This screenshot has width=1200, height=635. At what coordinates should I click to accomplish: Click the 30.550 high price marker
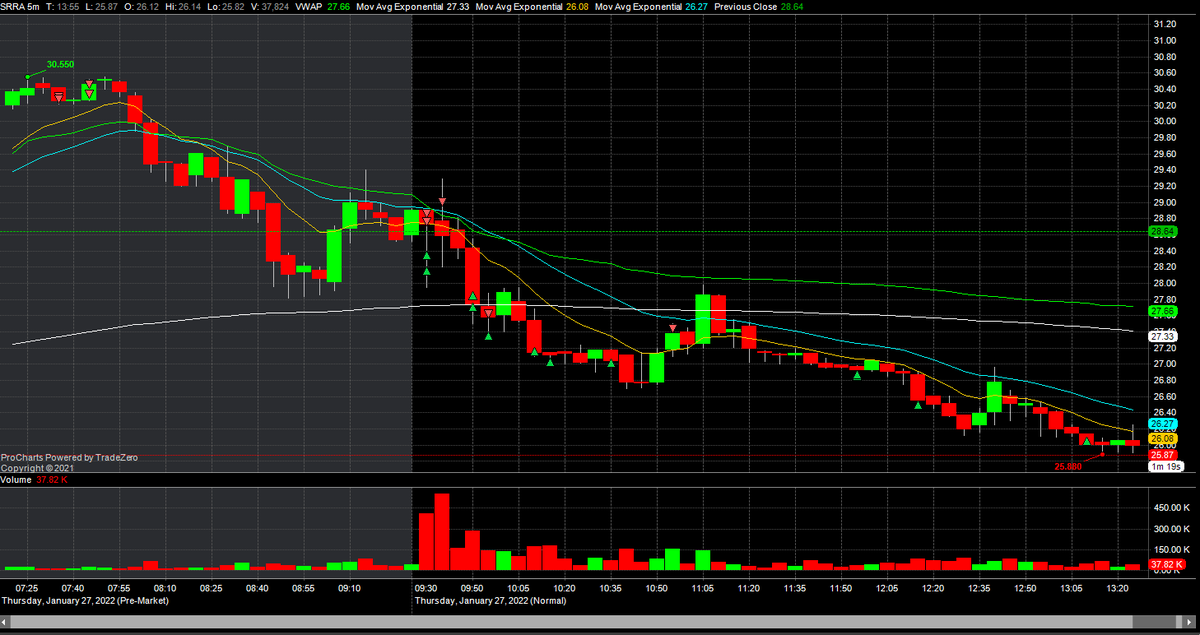[60, 64]
